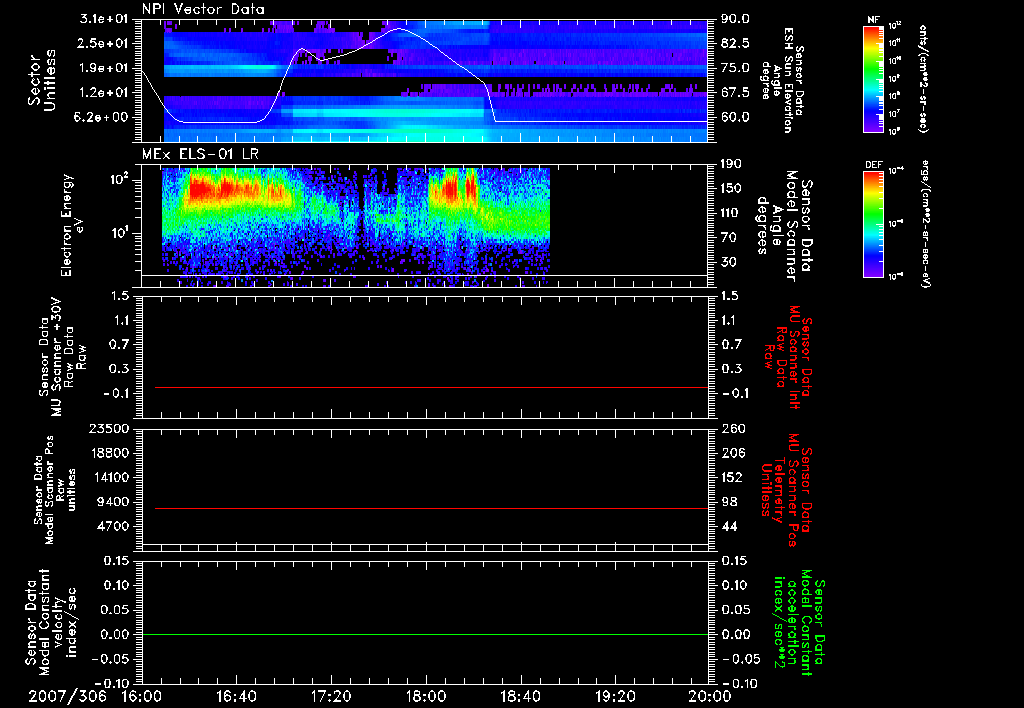Click the 18:40 time tick label
This screenshot has height=708, width=1024.
click(x=520, y=696)
